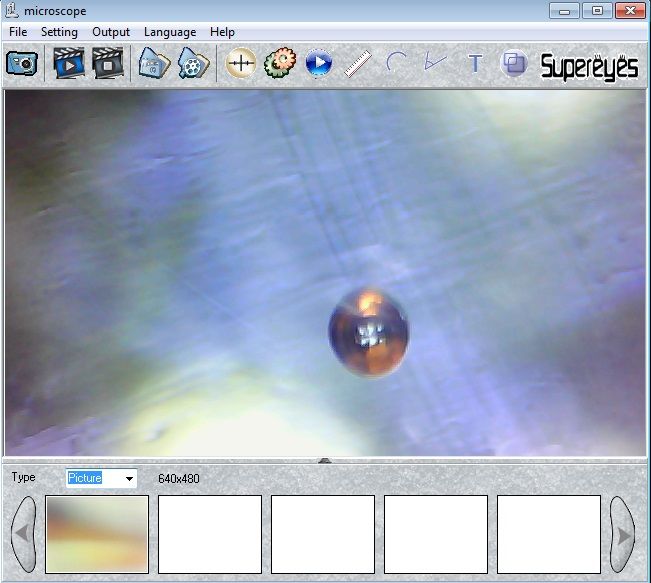Select the angle measurement tool
This screenshot has width=651, height=583.
pos(435,62)
